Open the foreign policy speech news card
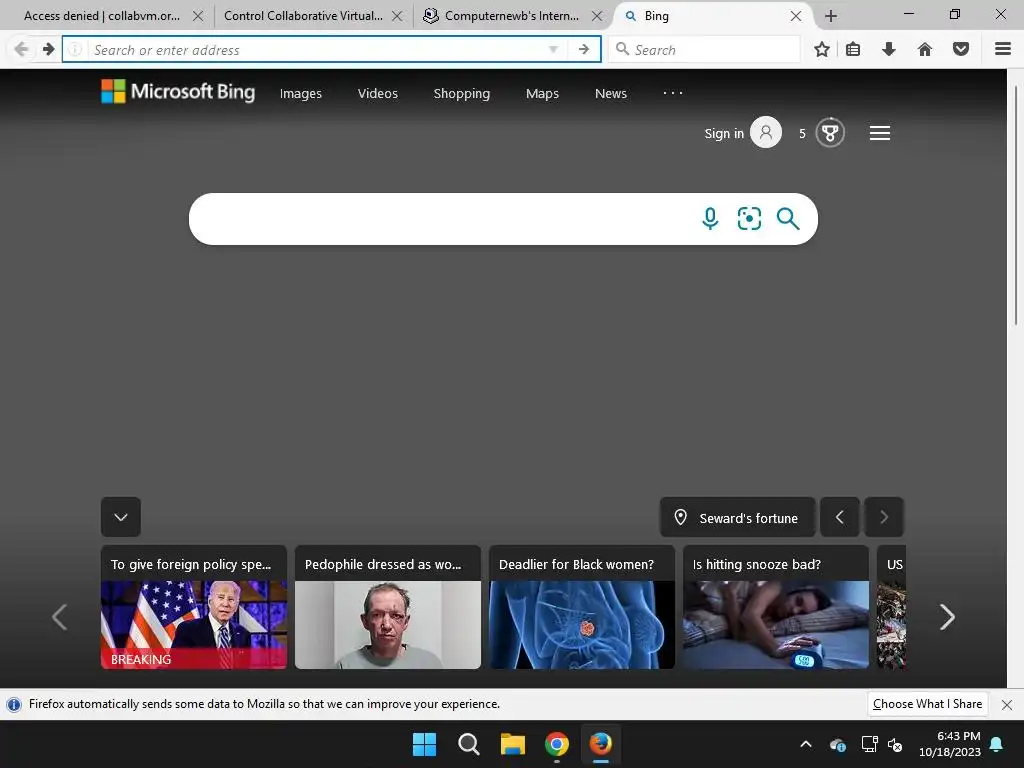Viewport: 1024px width, 768px height. tap(194, 607)
